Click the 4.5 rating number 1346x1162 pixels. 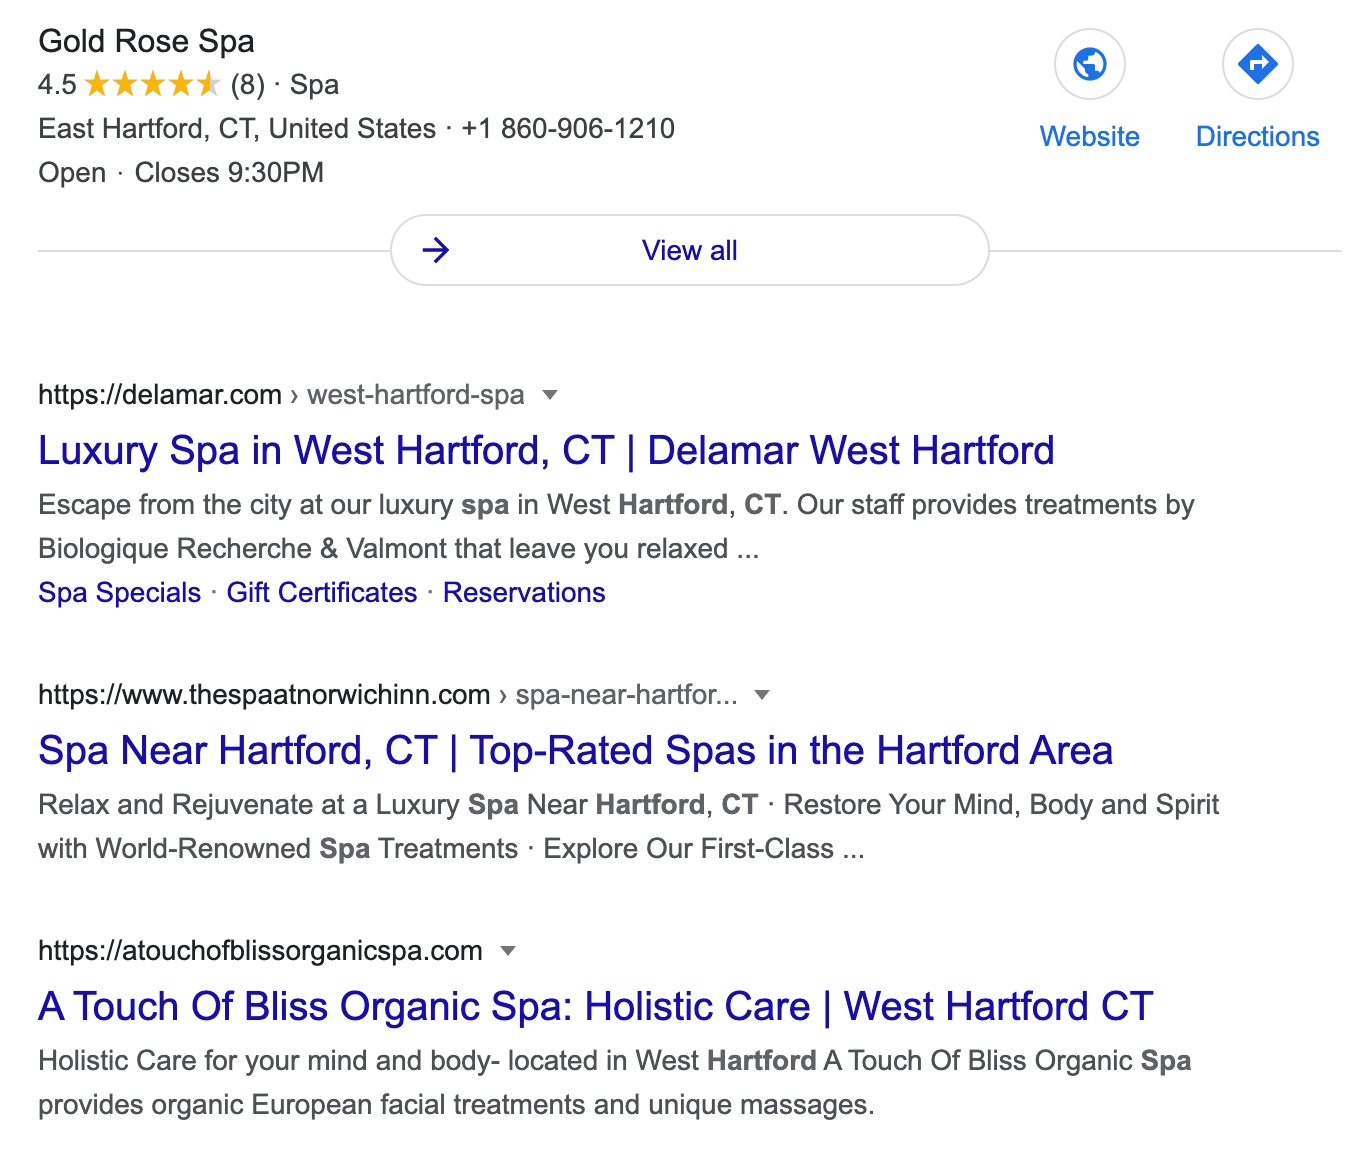(57, 84)
